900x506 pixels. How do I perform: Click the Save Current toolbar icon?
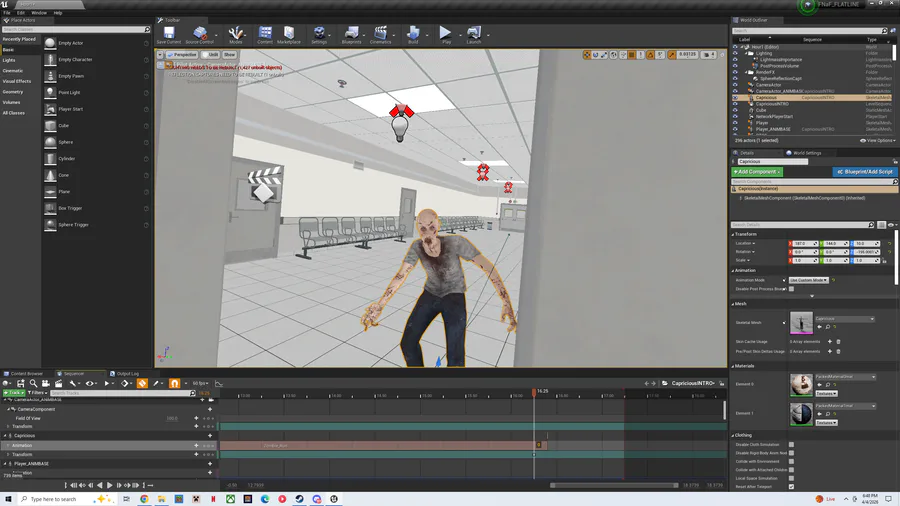coord(169,35)
